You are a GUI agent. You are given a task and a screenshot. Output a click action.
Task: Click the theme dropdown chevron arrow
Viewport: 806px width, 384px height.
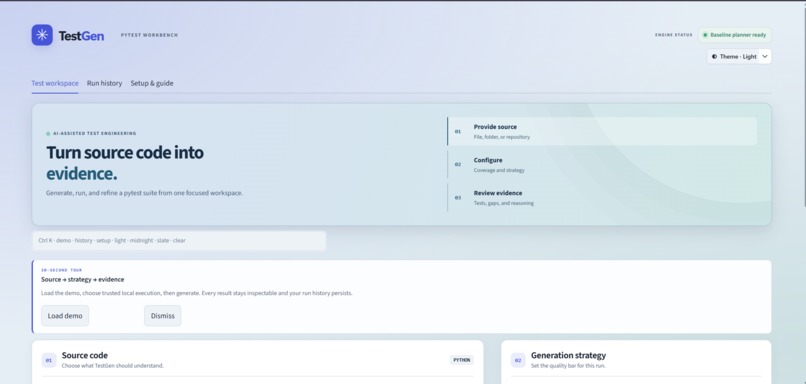coord(765,57)
